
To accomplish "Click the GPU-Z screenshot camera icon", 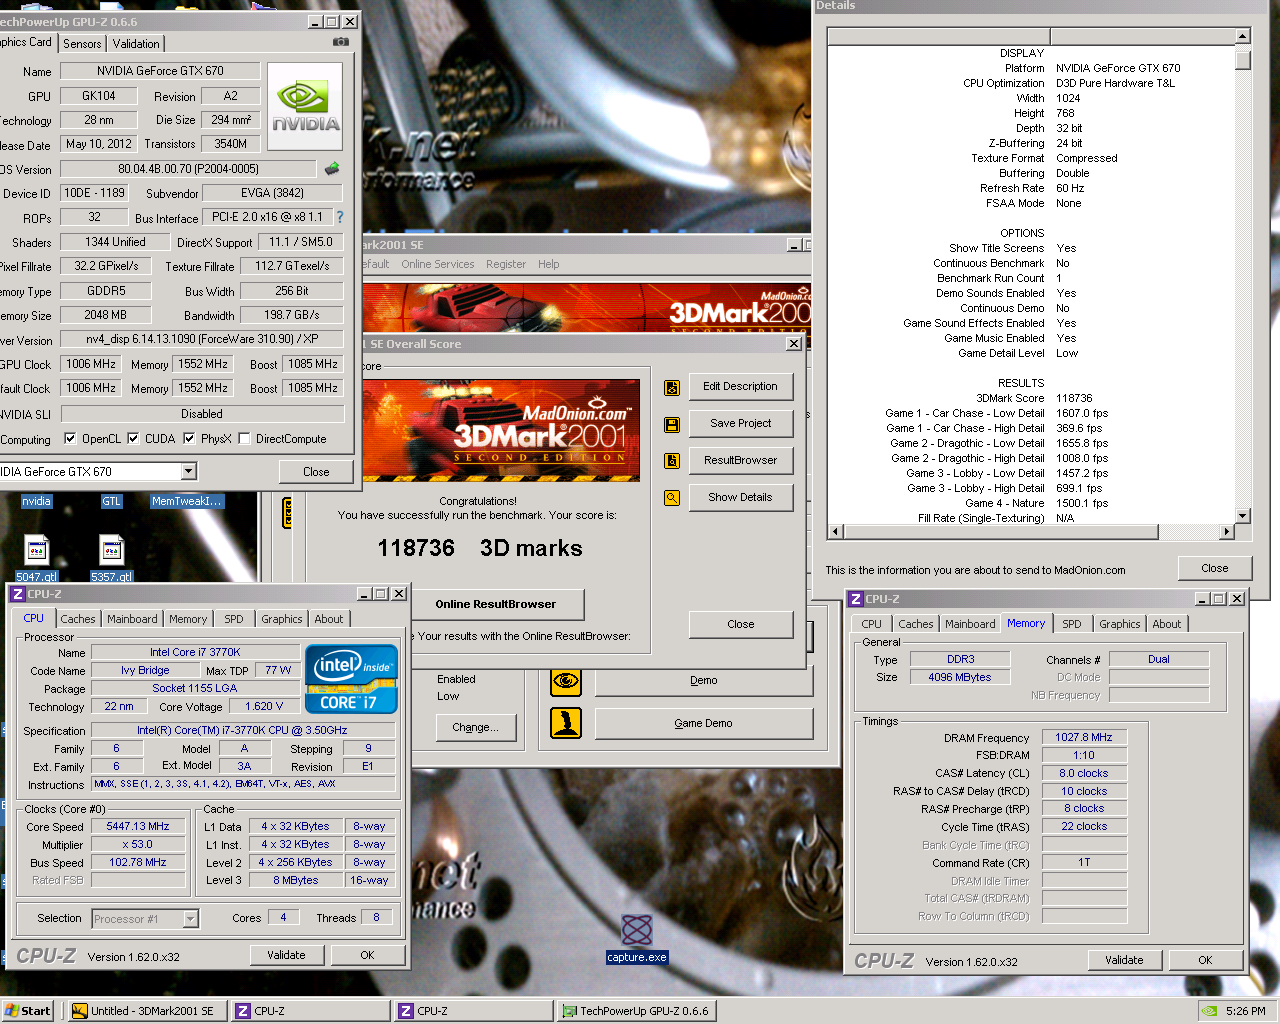I will click(341, 42).
